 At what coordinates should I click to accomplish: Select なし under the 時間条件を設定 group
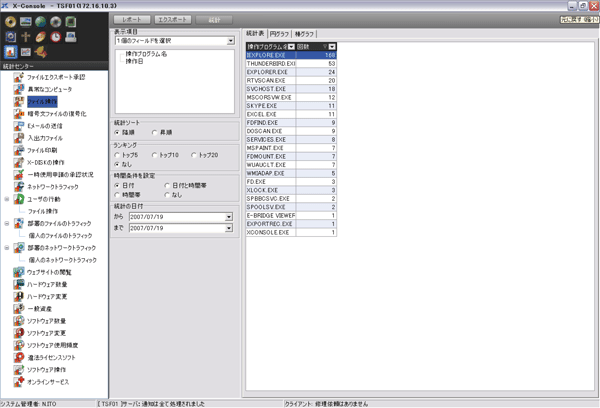[167, 195]
